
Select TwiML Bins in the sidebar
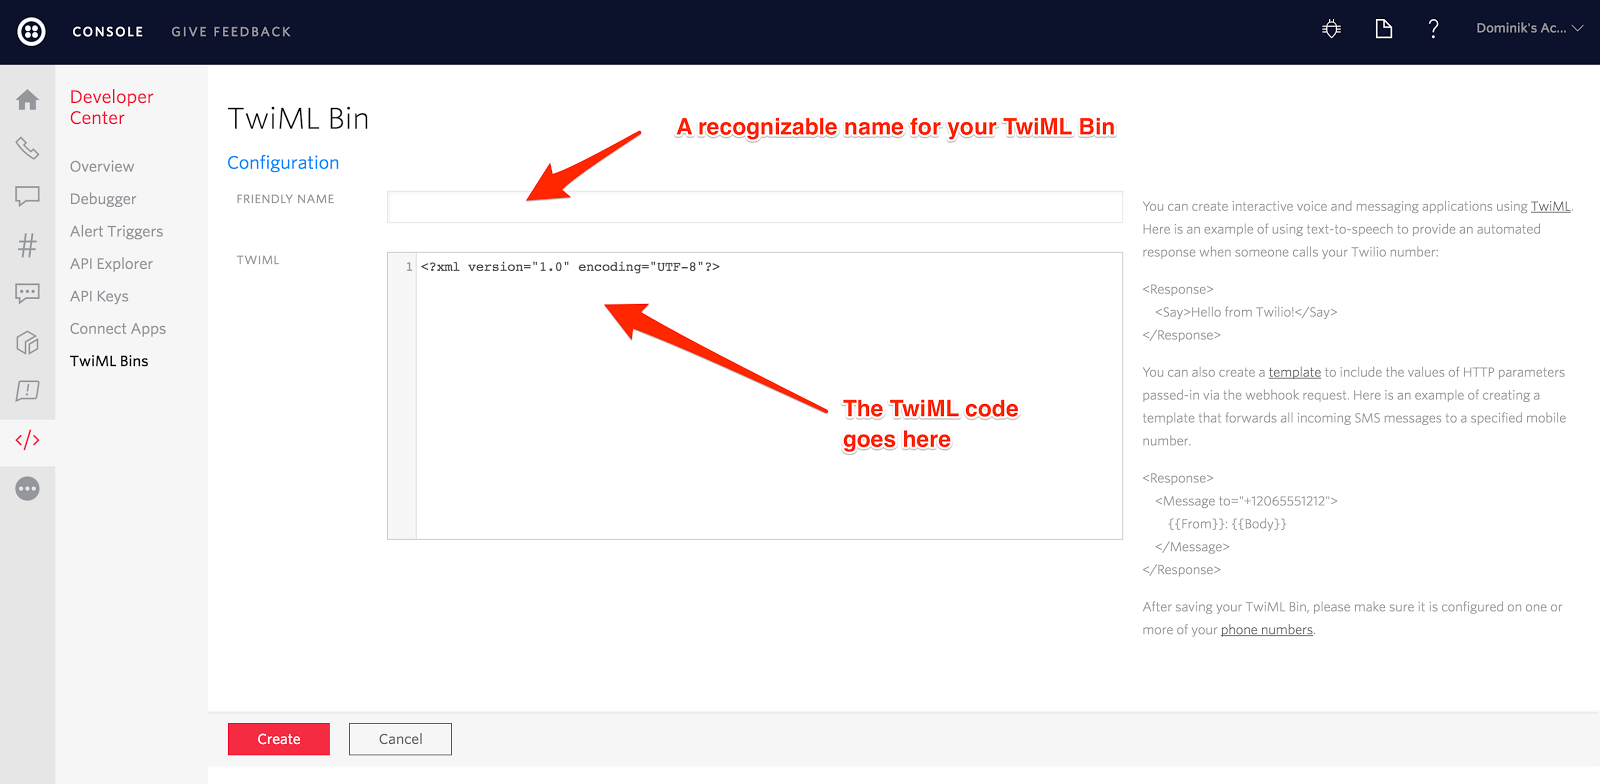point(109,361)
